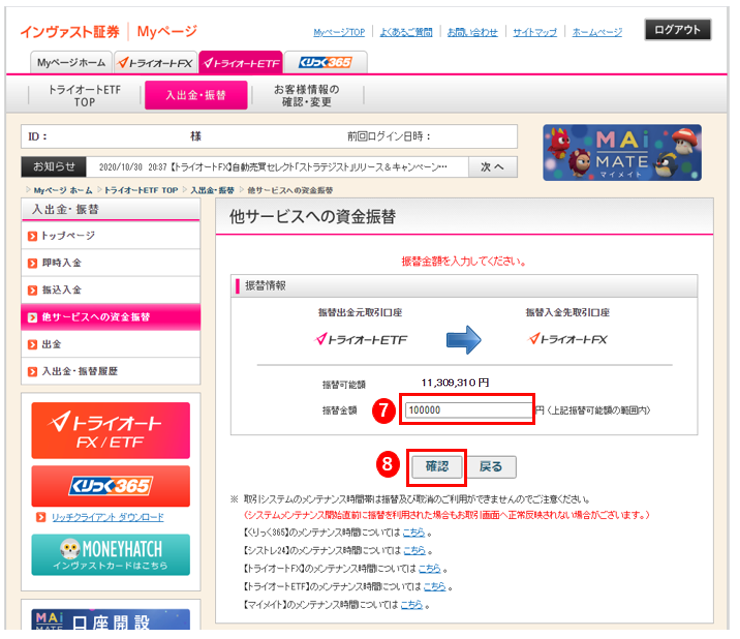This screenshot has width=740, height=639.
Task: Open トライオートETF maintenance time こちら link
Action: (435, 587)
